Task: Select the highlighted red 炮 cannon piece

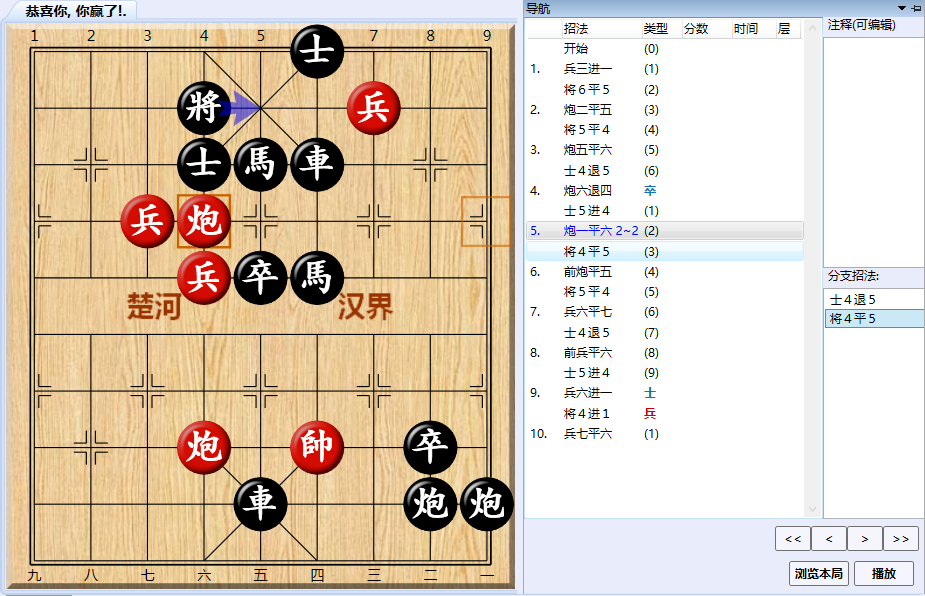Action: (203, 222)
